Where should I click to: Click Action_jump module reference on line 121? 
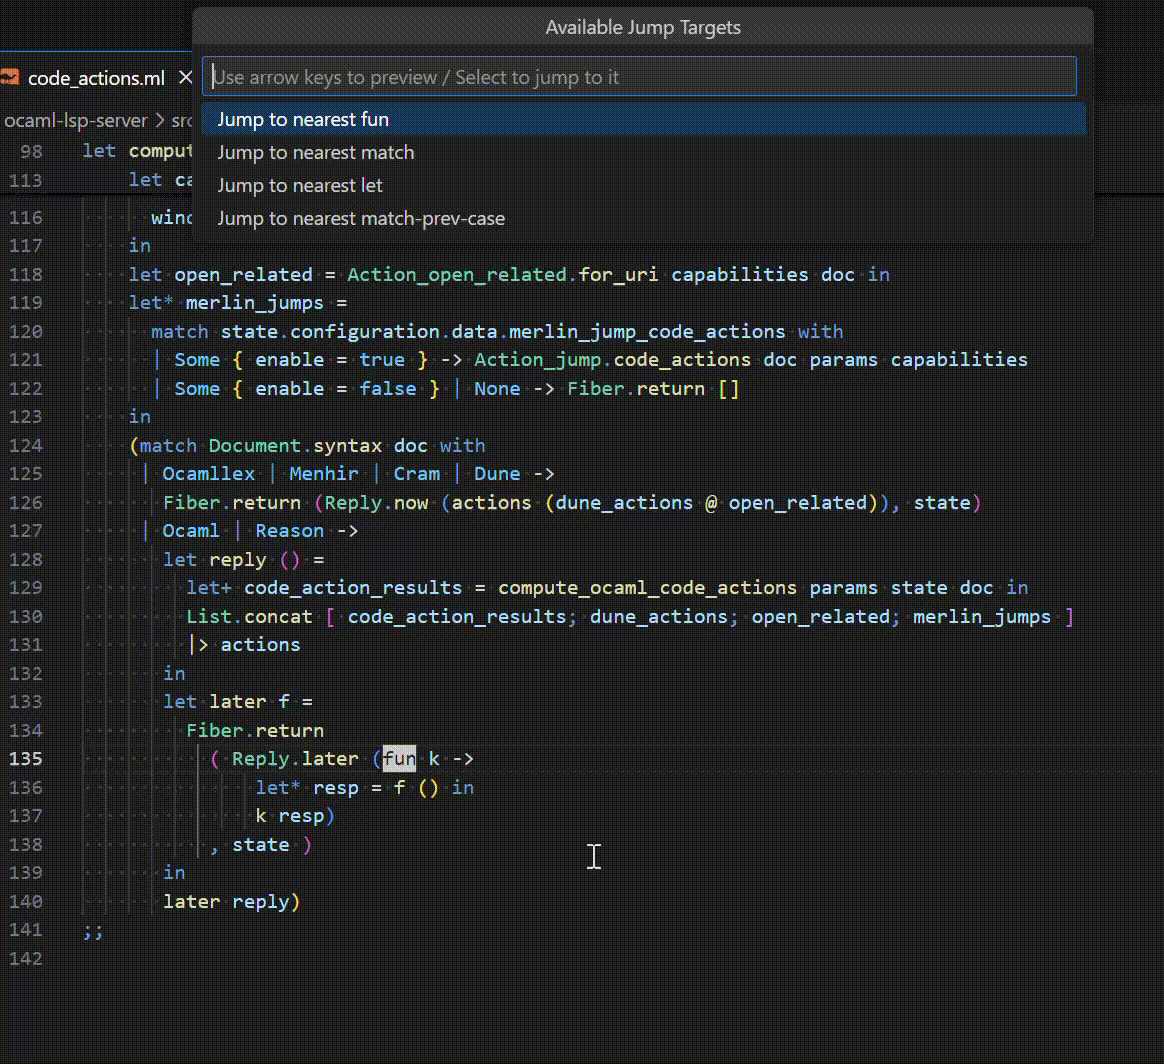pos(538,359)
